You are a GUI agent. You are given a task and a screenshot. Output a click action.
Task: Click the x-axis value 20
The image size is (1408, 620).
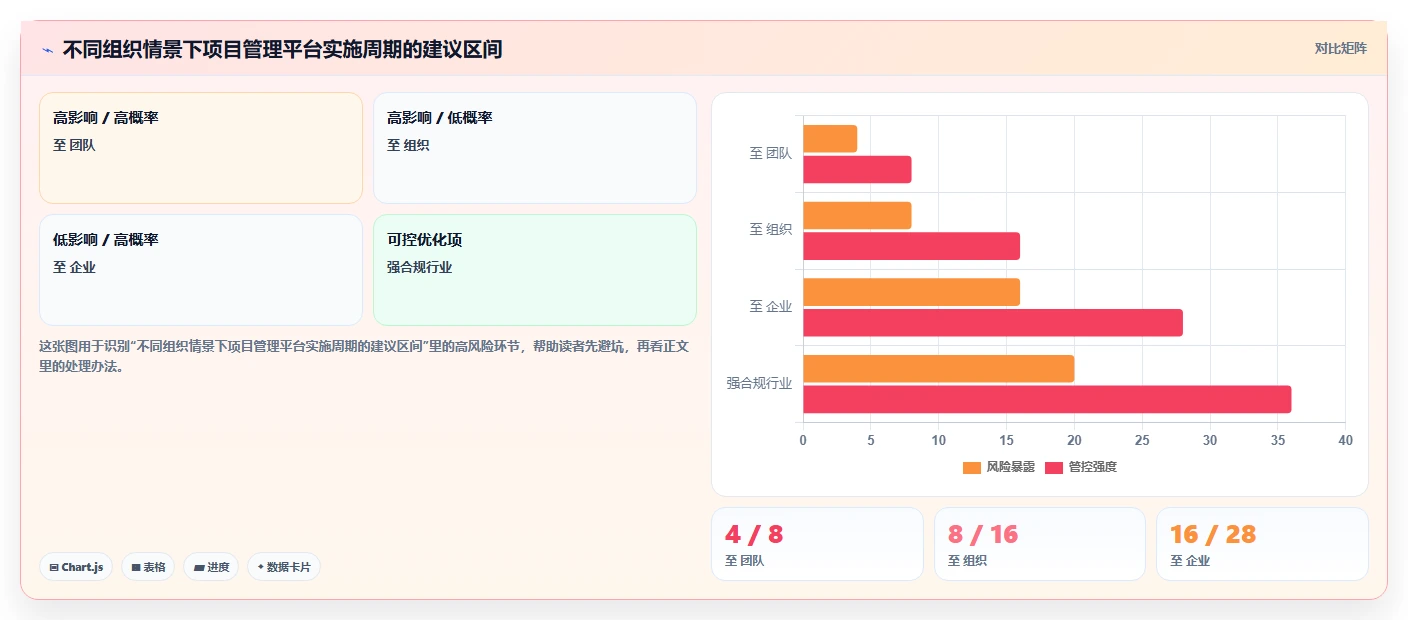1074,440
